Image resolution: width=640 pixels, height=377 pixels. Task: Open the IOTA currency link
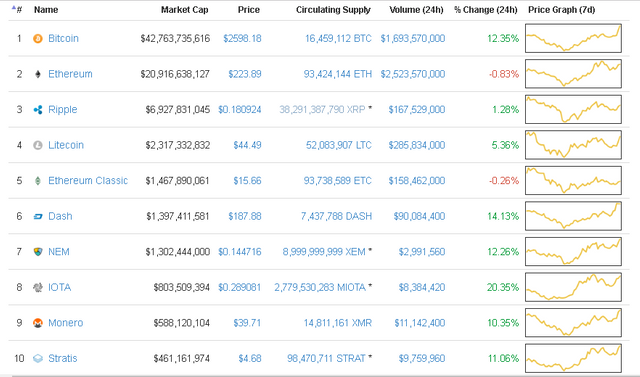[x=60, y=287]
